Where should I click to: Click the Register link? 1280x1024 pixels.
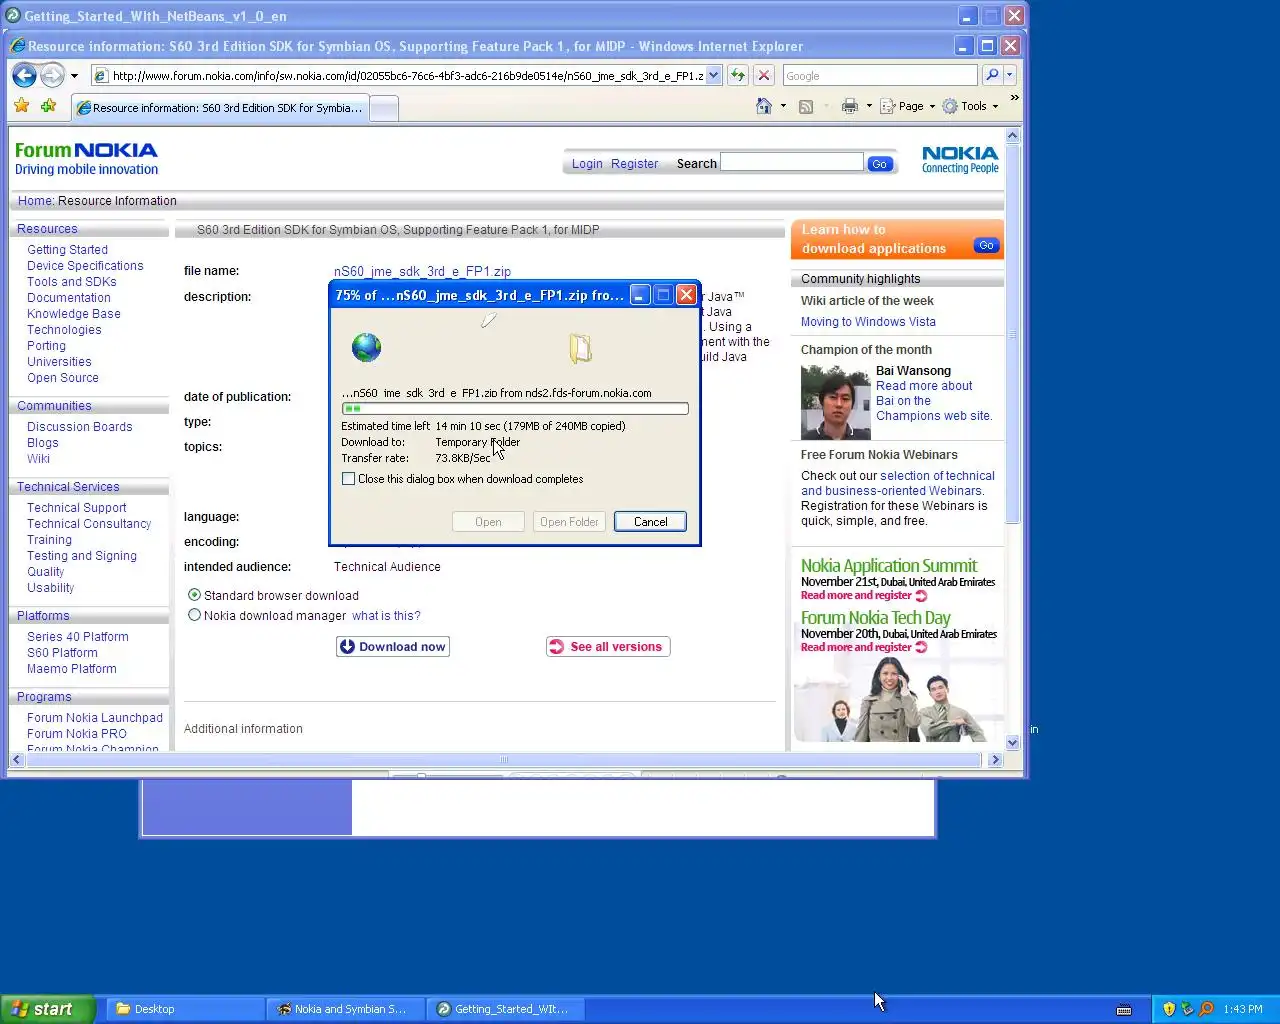pyautogui.click(x=634, y=164)
